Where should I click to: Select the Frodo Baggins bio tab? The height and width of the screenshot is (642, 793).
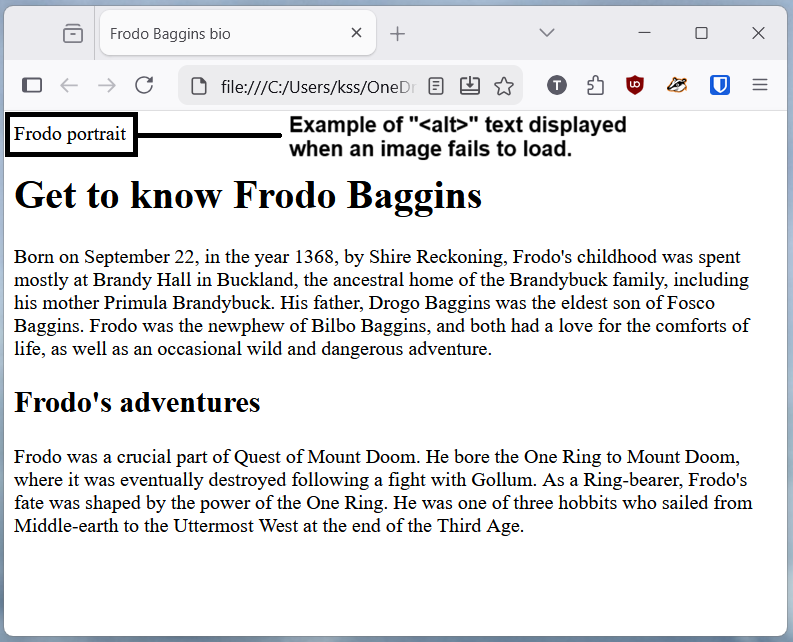(238, 33)
